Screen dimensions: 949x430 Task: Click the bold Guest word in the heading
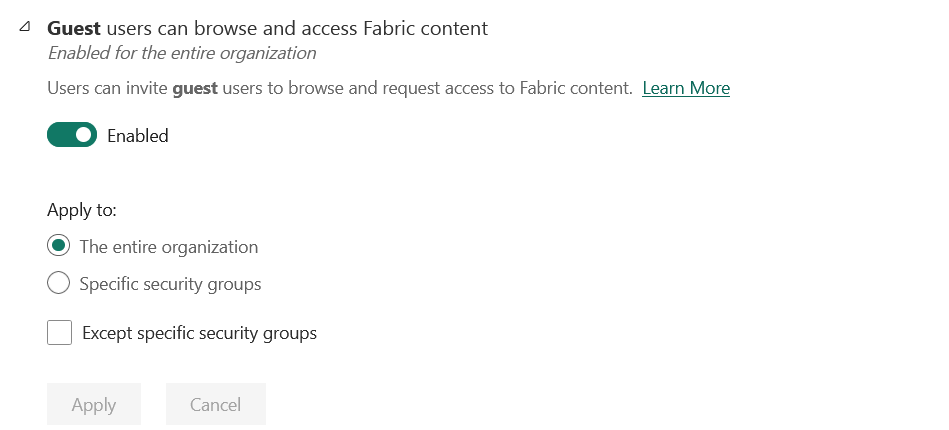74,28
